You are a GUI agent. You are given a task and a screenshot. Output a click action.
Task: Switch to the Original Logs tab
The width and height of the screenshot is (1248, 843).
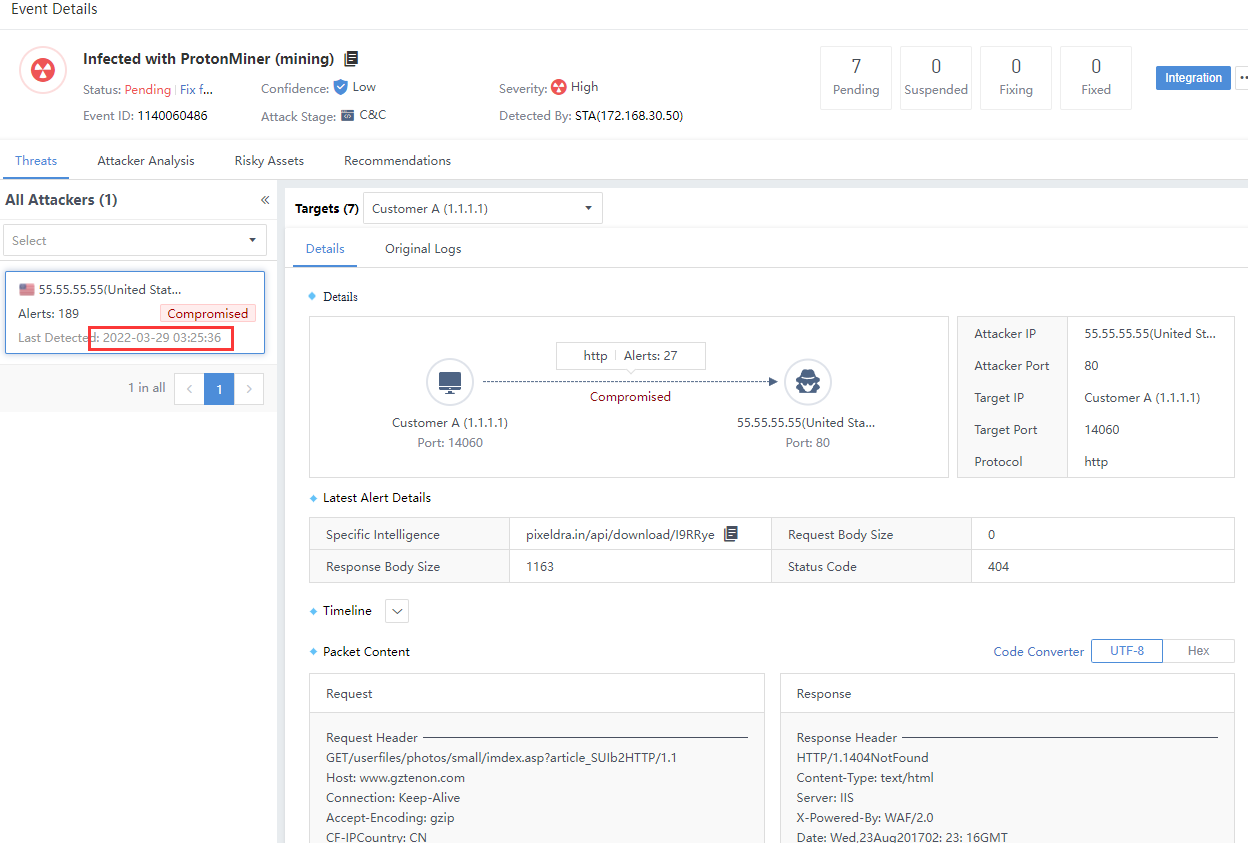pos(423,249)
